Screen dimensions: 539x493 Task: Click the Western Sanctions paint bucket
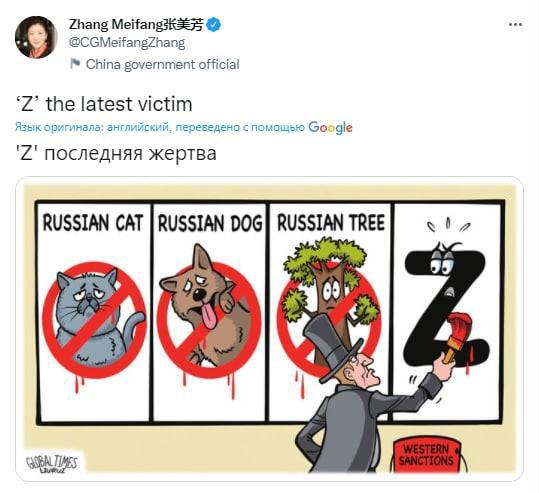point(427,455)
